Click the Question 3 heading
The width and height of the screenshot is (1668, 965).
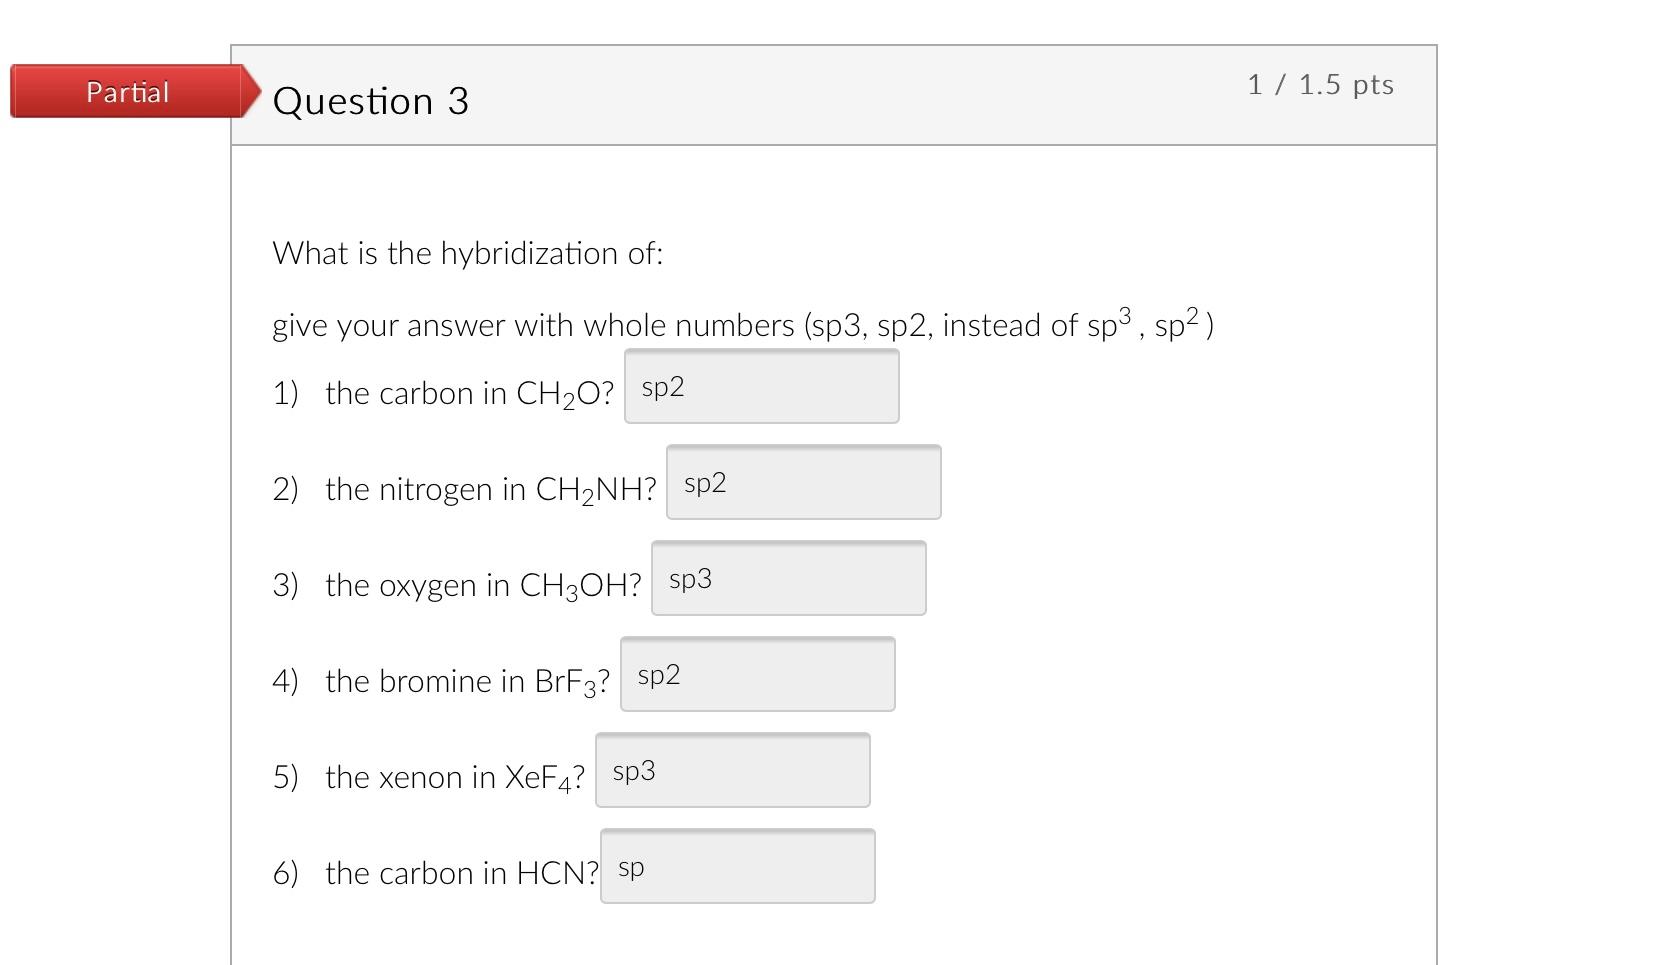(371, 100)
